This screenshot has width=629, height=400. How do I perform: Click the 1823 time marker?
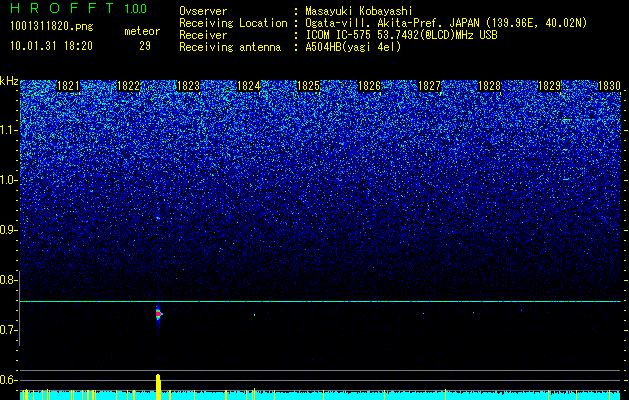pyautogui.click(x=189, y=86)
